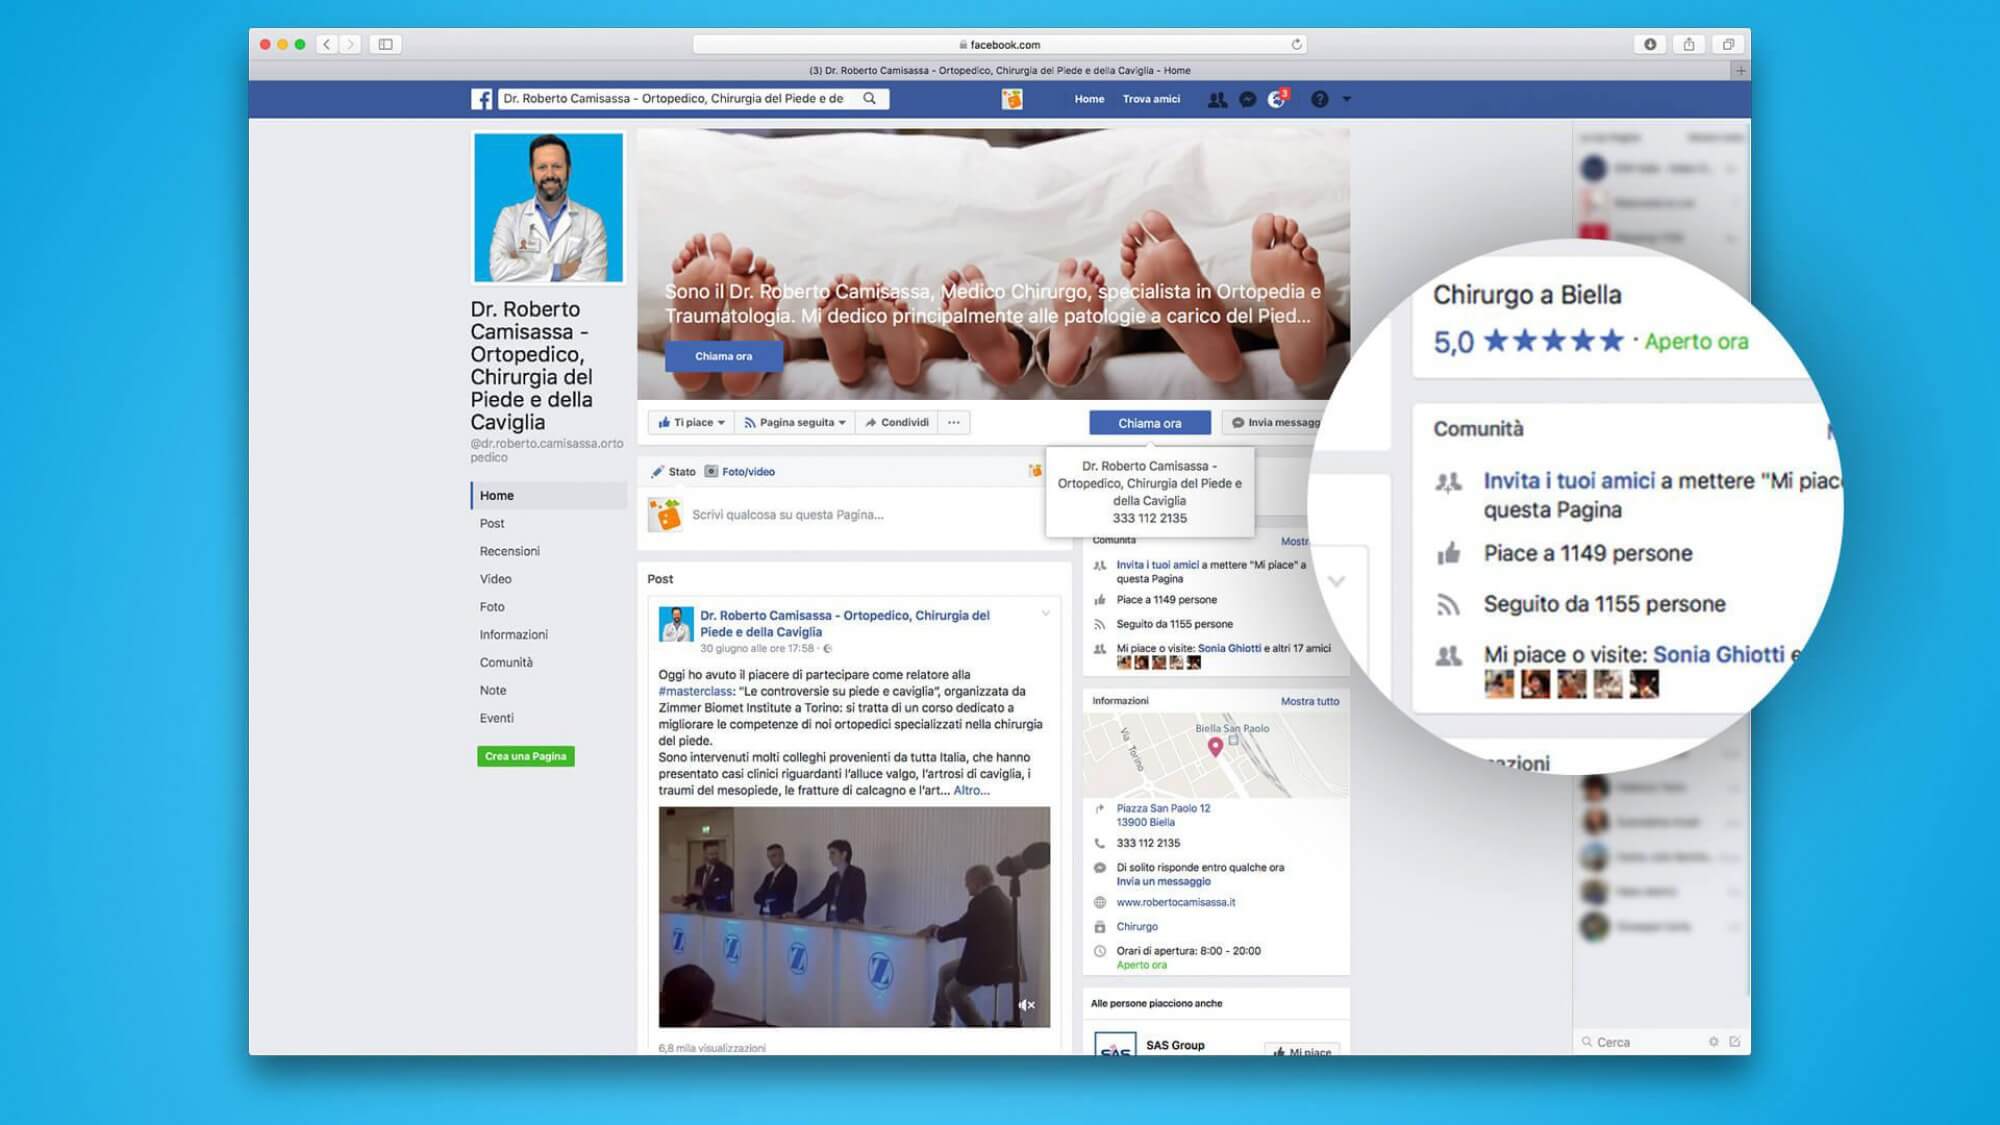Click Invia un messaggio link in info
The height and width of the screenshot is (1125, 2000).
click(1163, 881)
